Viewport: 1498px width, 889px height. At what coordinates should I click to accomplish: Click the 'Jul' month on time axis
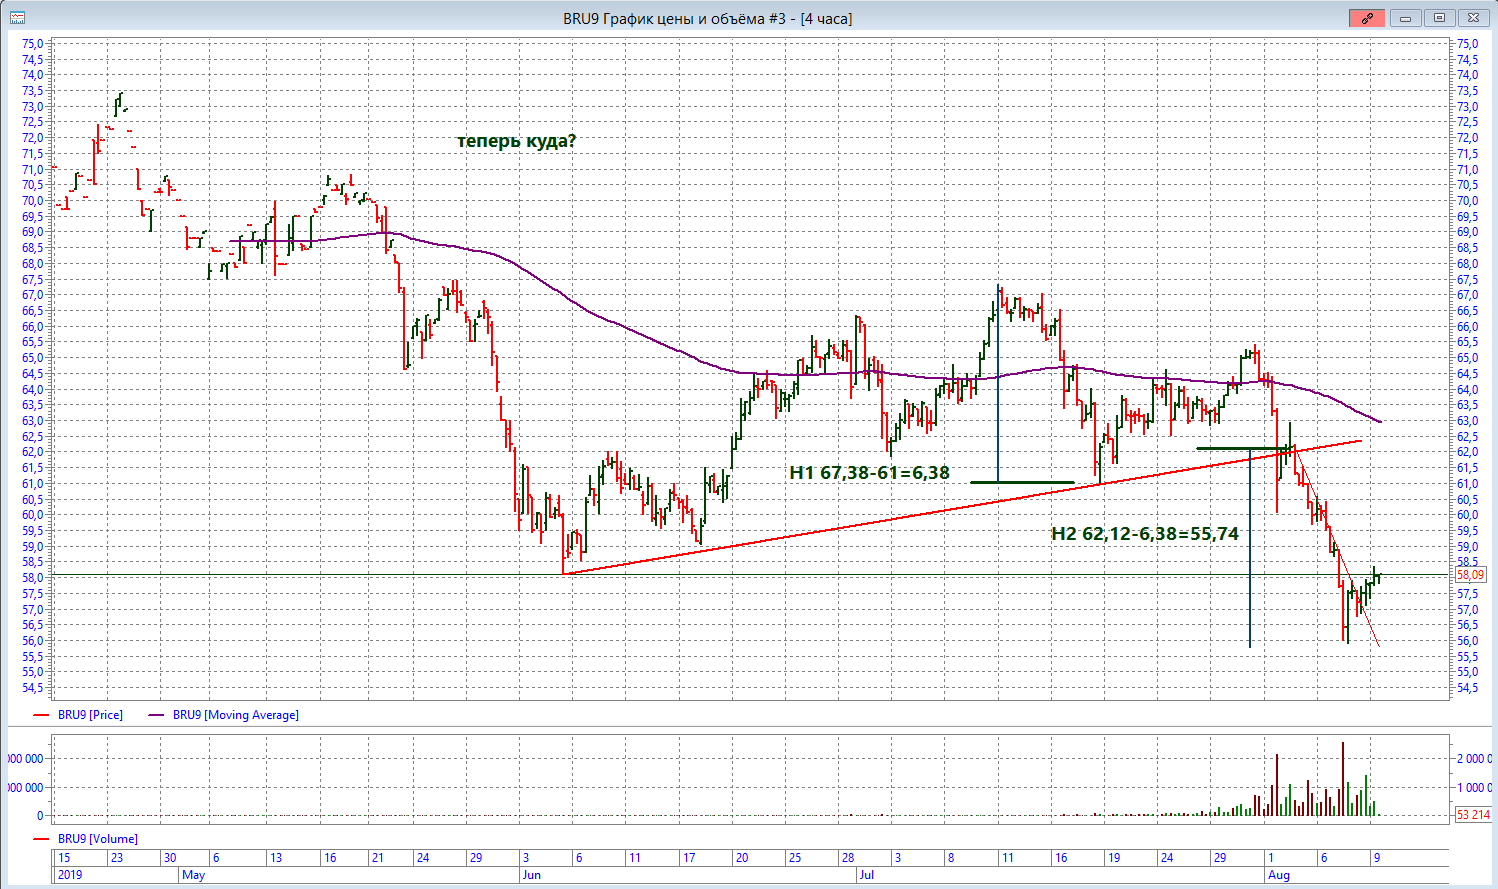(868, 875)
